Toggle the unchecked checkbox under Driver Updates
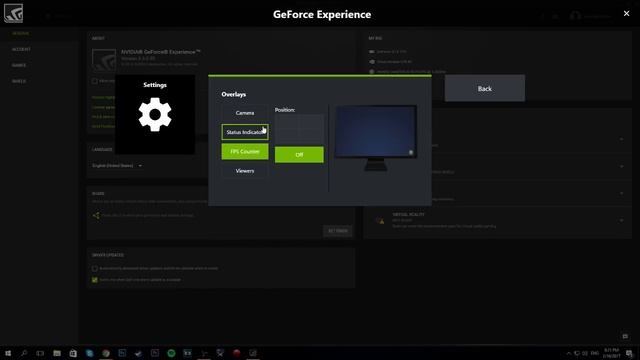This screenshot has width=640, height=360. [x=95, y=269]
